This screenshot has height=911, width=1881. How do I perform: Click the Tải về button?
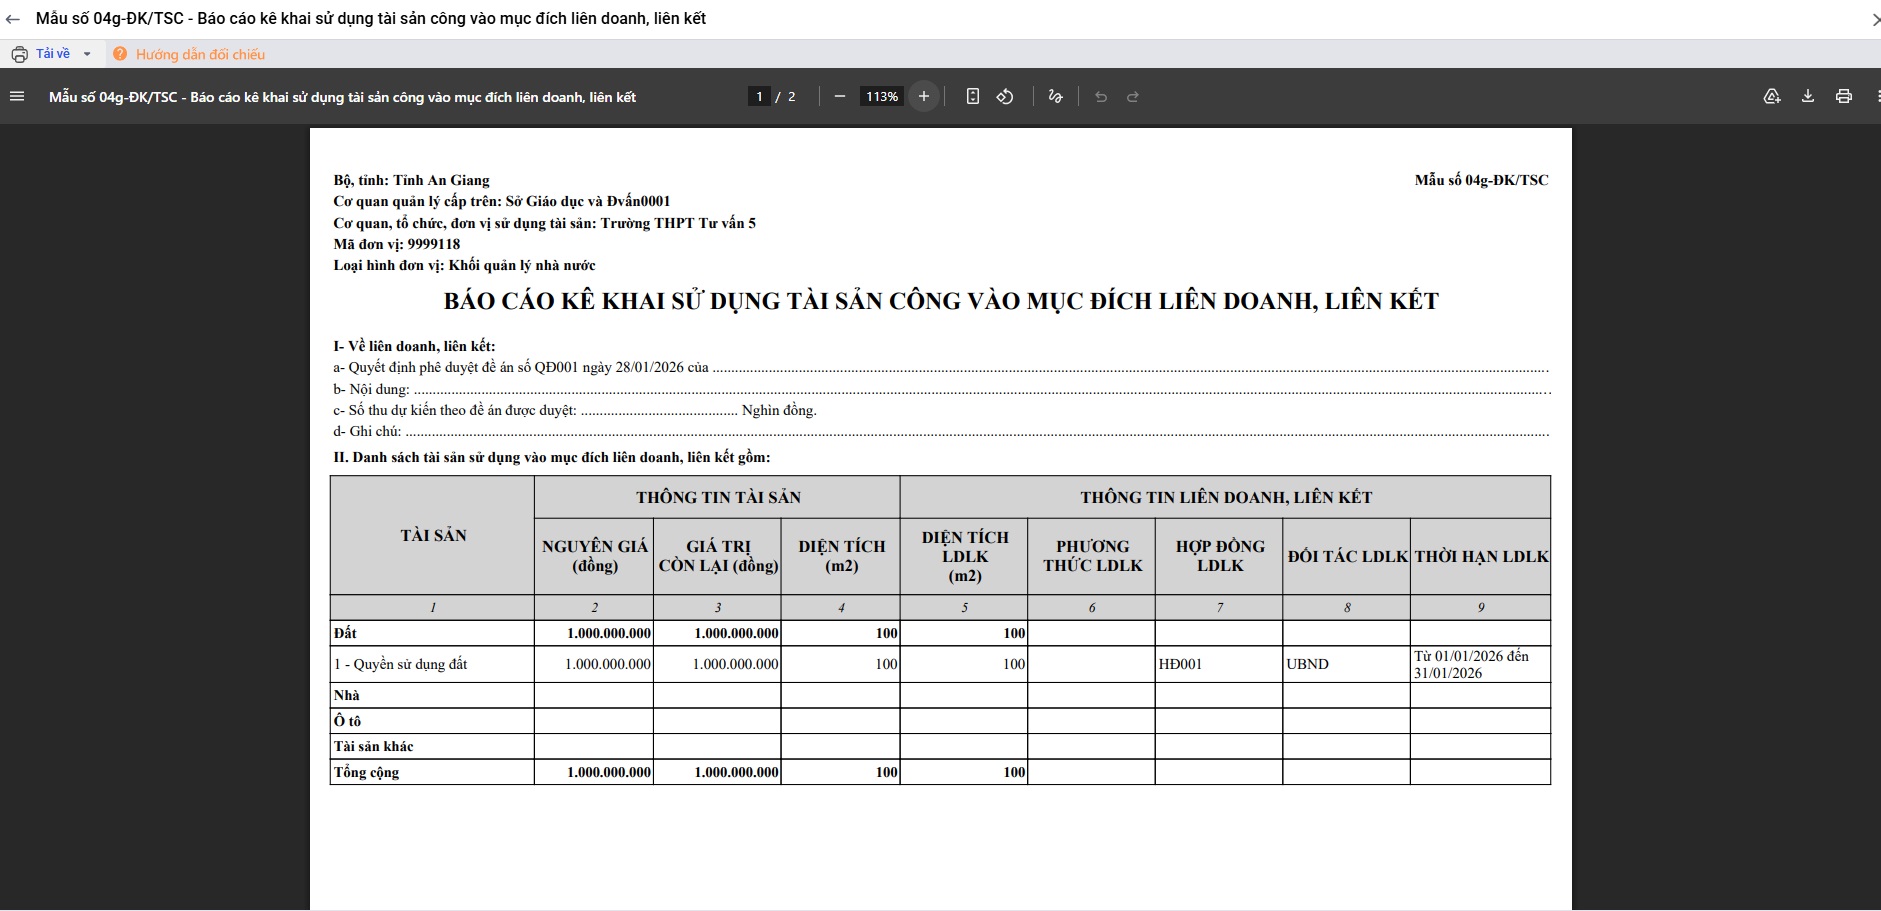click(53, 54)
